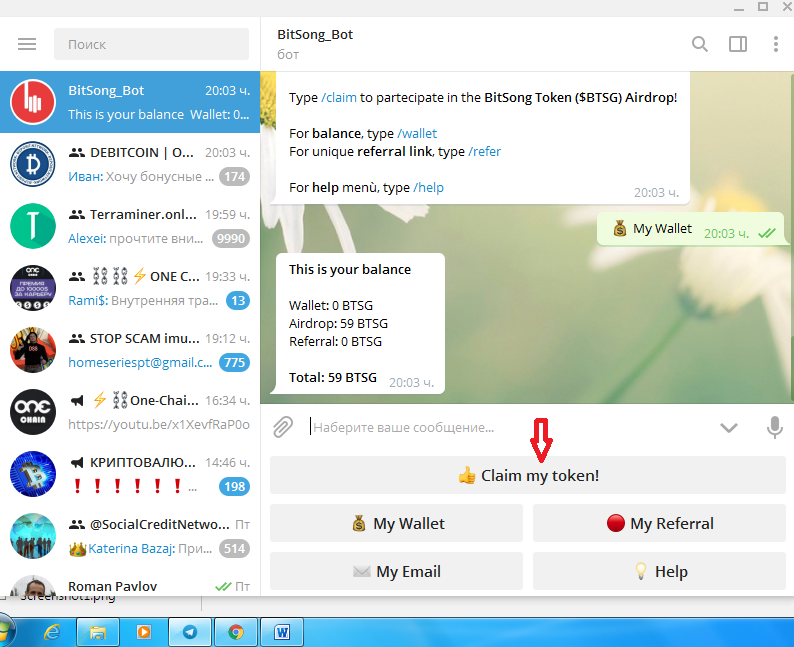The height and width of the screenshot is (647, 794).
Task: Click the DEBITCOIN avatar icon
Action: [33, 164]
